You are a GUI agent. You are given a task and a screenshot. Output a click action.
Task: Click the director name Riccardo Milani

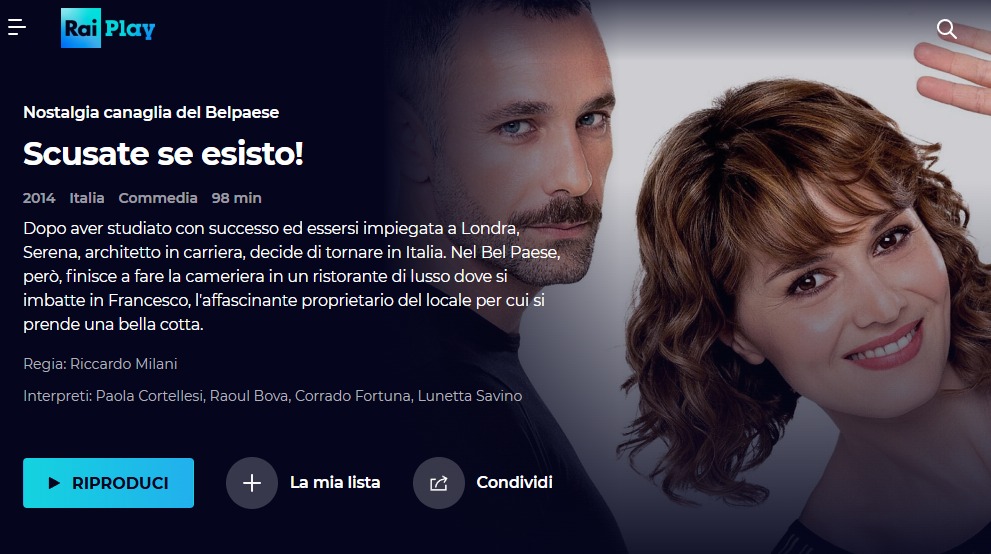(123, 364)
